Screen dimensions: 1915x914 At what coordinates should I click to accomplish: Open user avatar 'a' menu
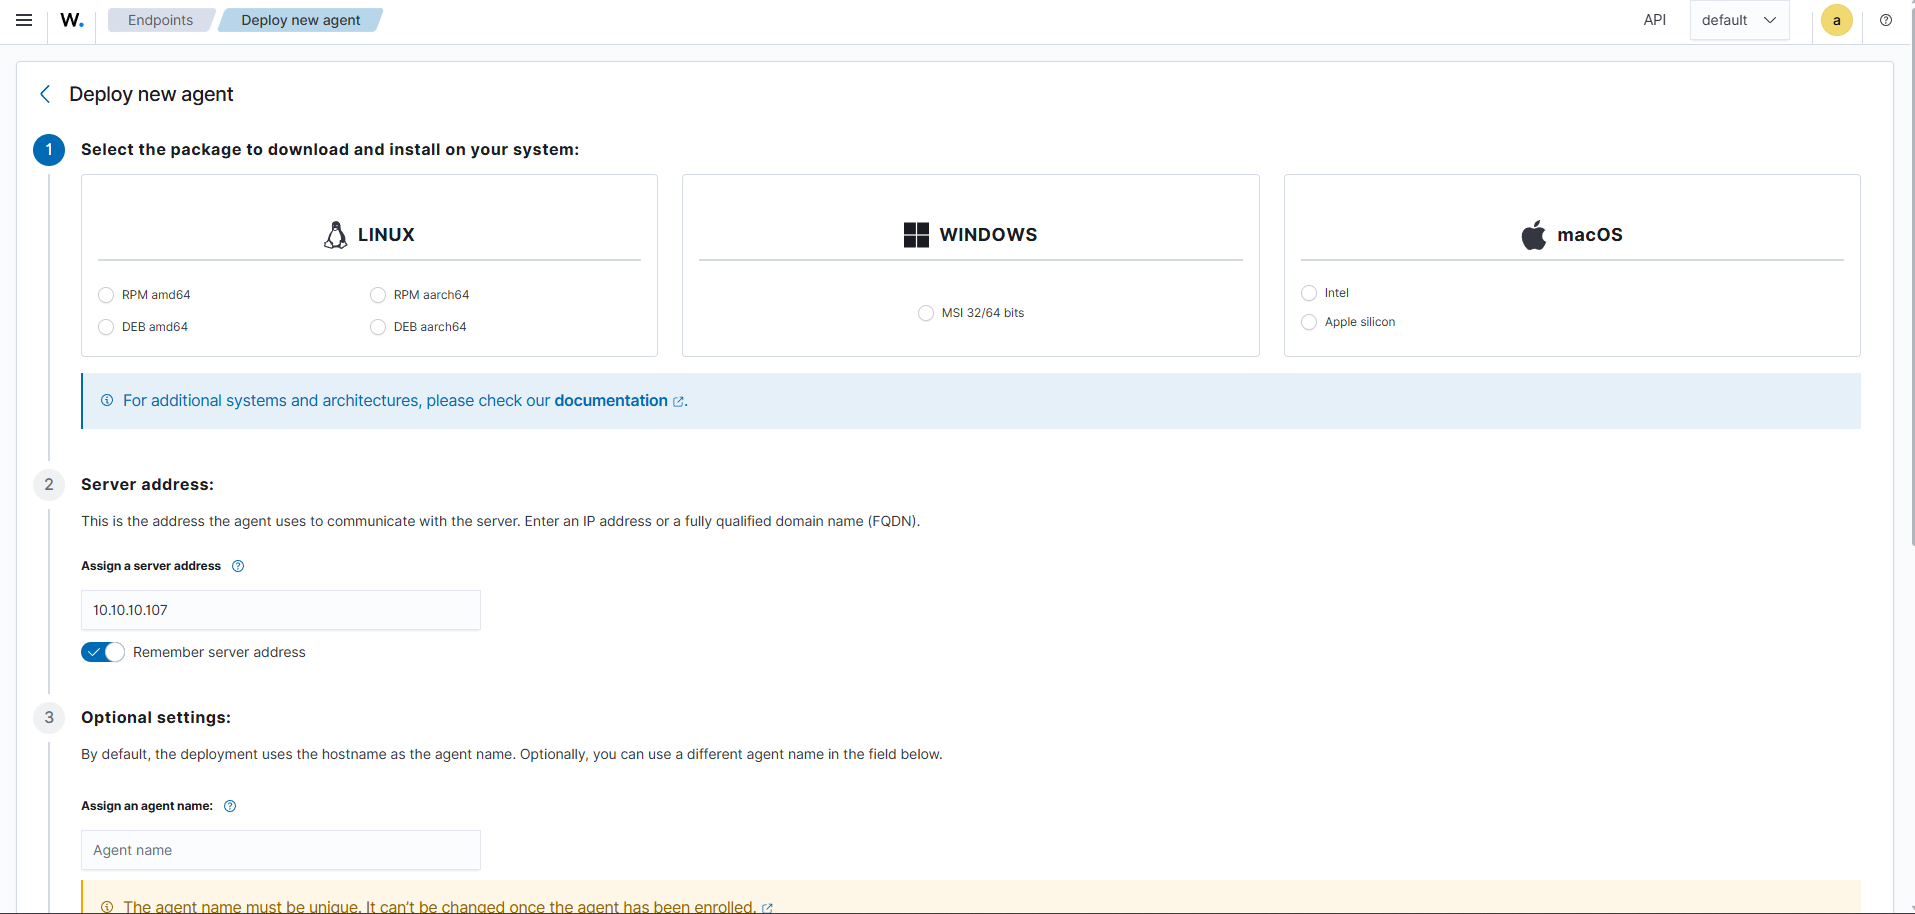[1837, 20]
